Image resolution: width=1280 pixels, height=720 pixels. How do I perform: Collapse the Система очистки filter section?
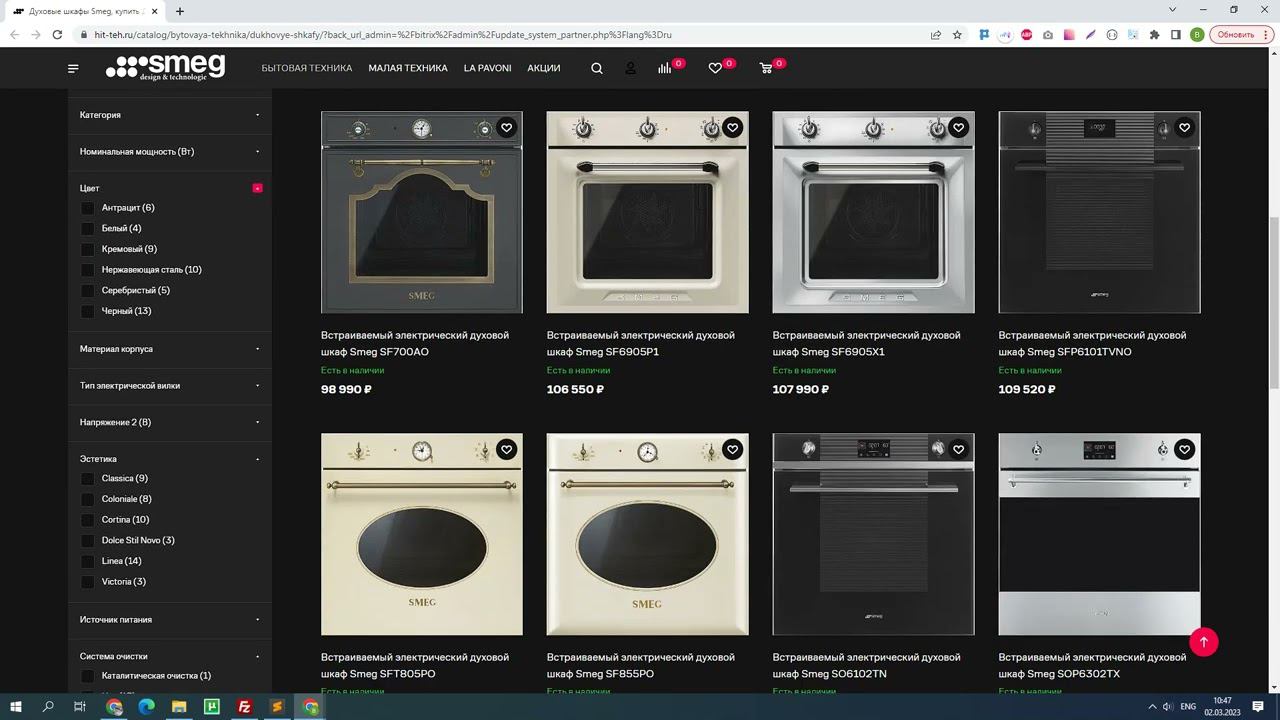pyautogui.click(x=170, y=657)
